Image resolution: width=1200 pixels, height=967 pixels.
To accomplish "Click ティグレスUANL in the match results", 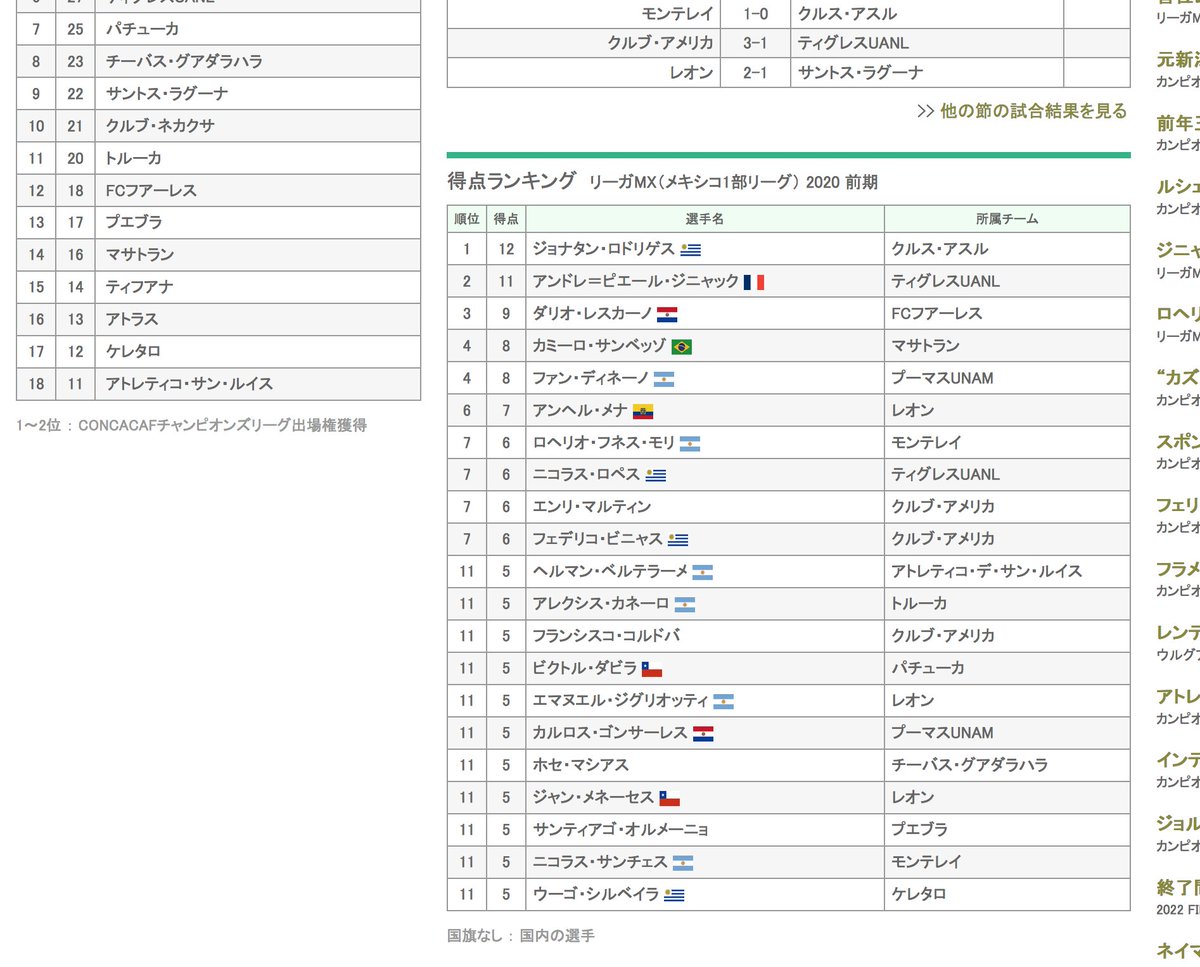I will click(853, 43).
